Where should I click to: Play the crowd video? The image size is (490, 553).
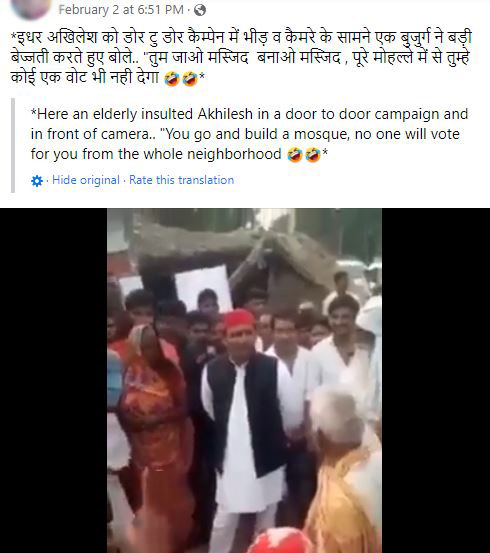pos(244,381)
